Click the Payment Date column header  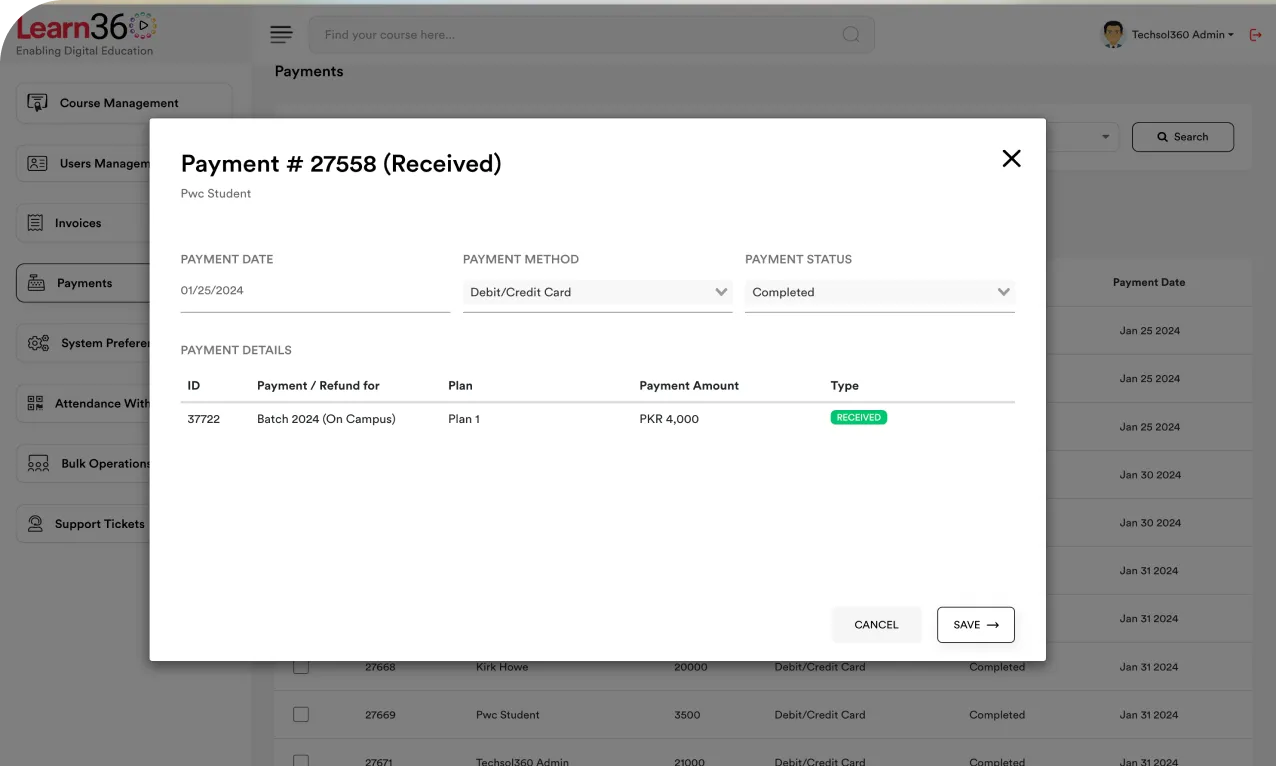coord(1149,283)
